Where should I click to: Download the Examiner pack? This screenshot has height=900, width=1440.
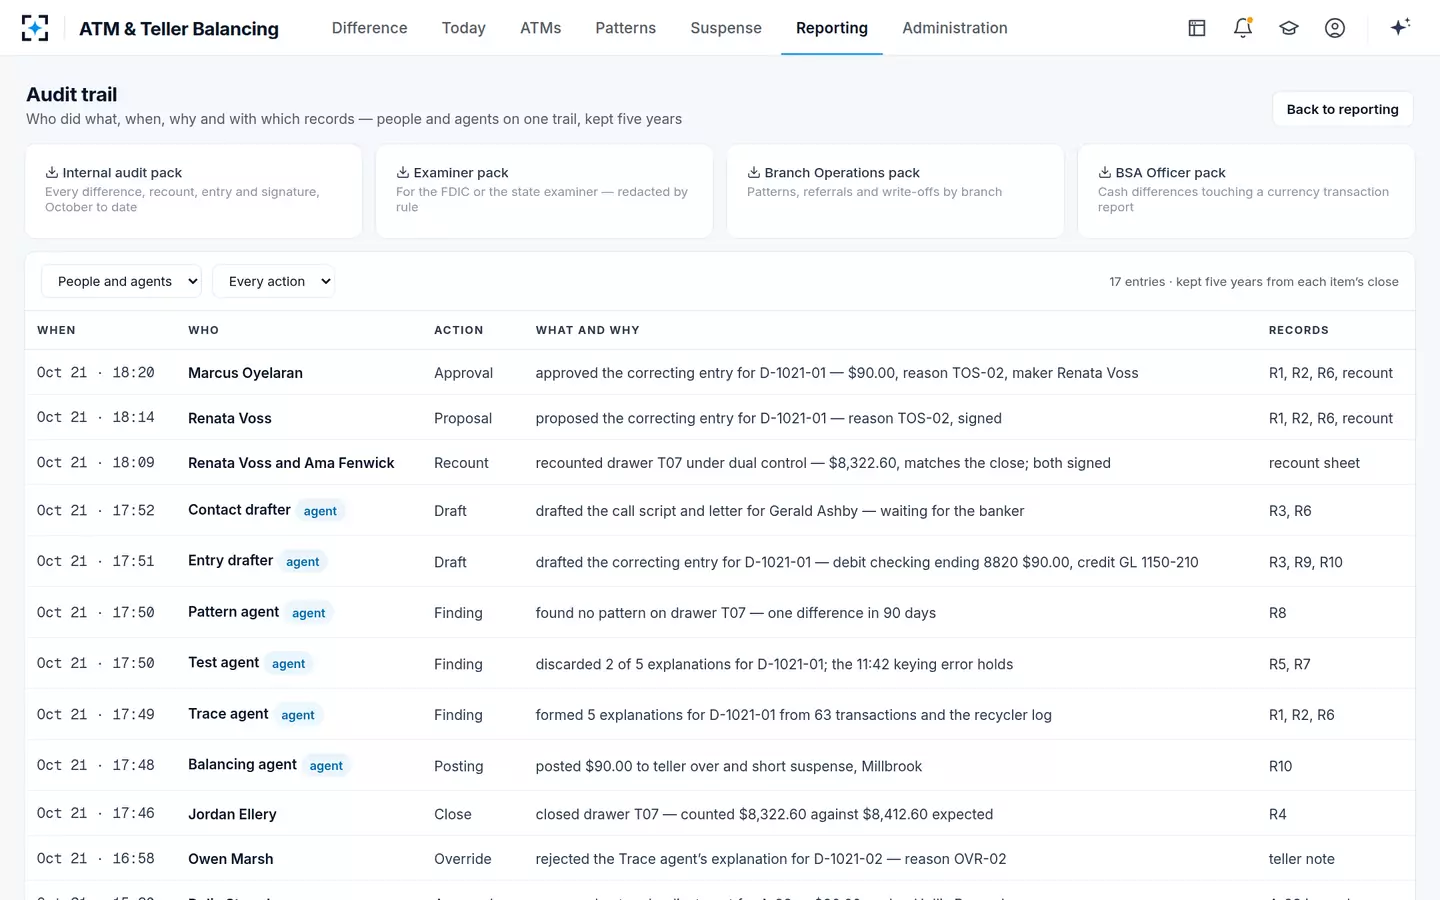[544, 191]
